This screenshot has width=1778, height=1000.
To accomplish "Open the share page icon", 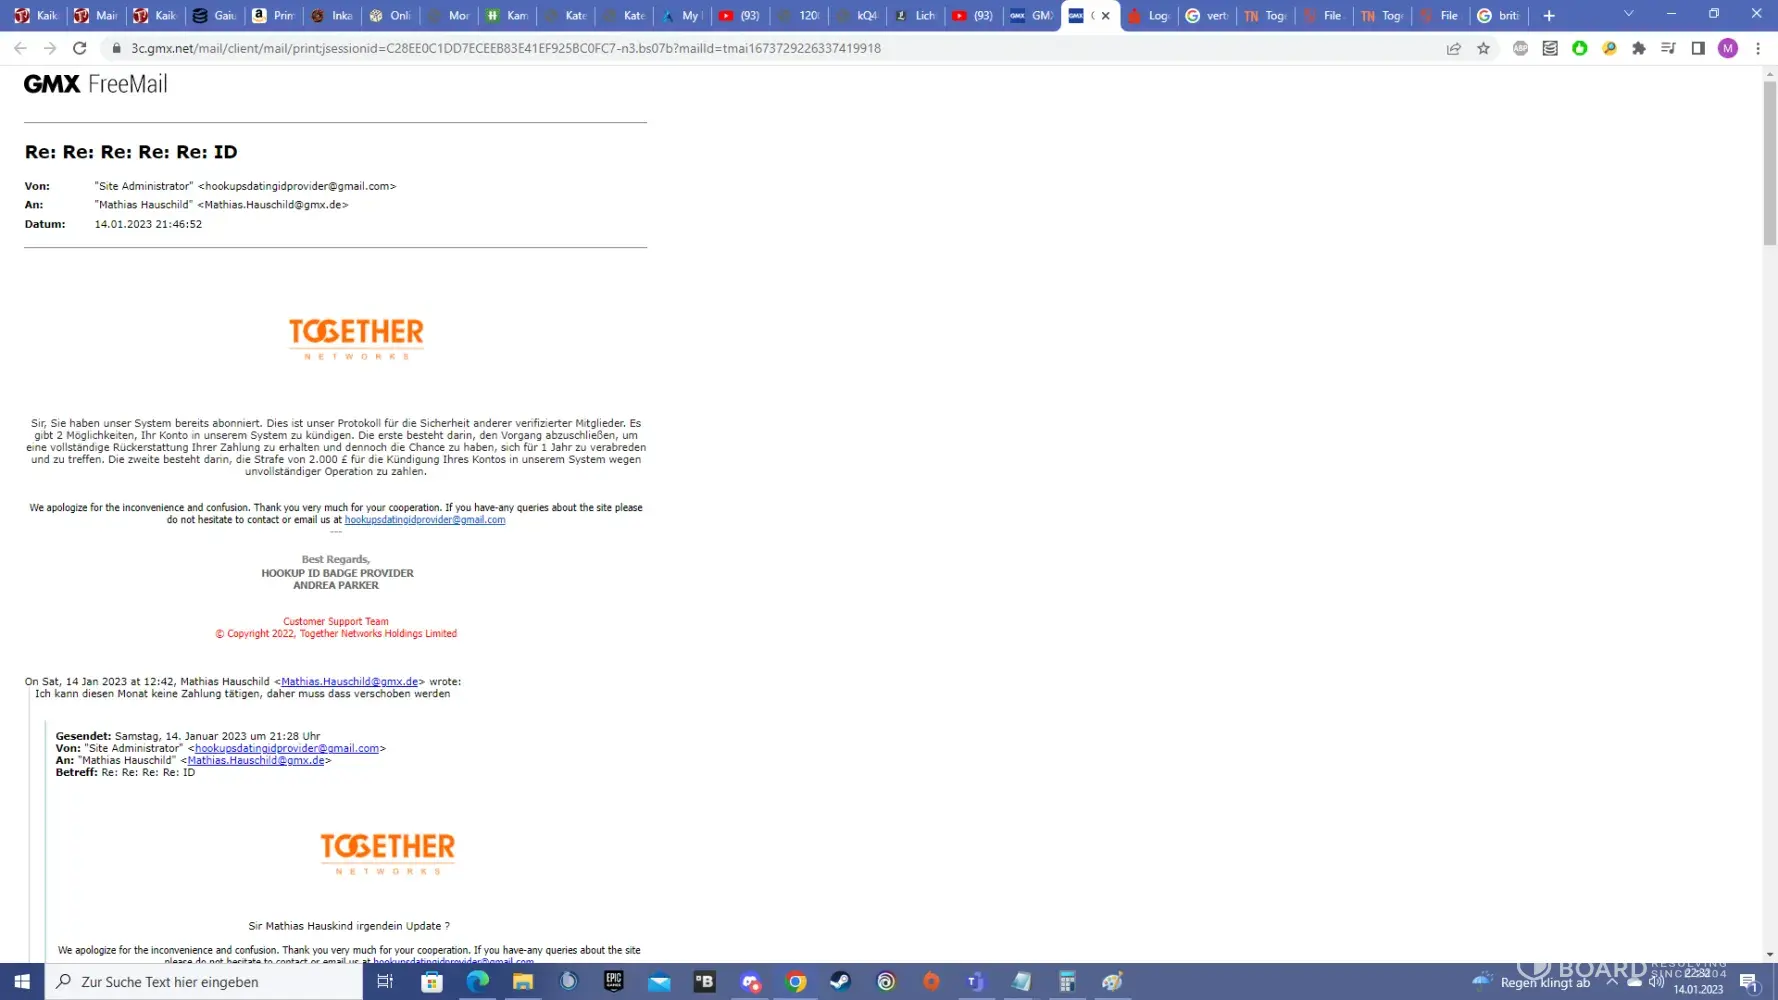I will pyautogui.click(x=1454, y=48).
